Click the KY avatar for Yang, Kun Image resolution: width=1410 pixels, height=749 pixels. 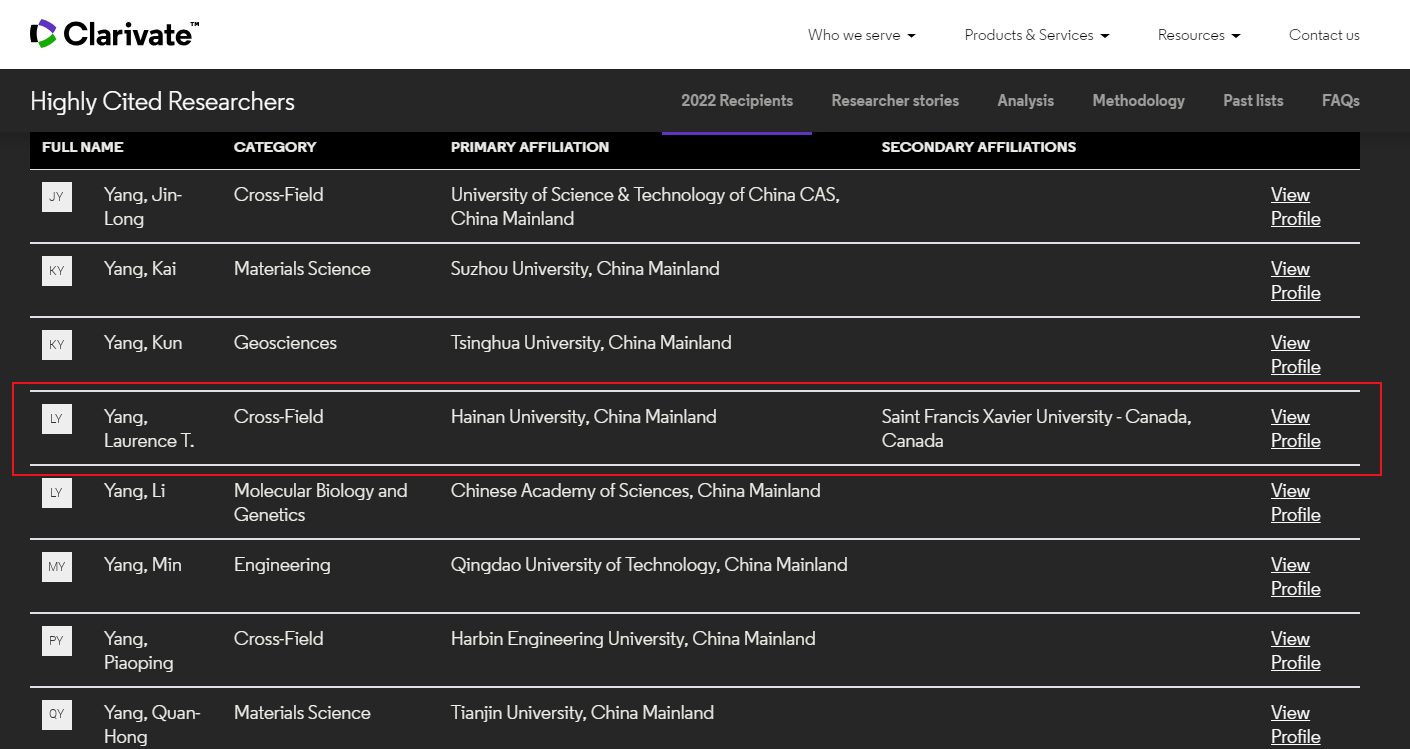[x=57, y=345]
